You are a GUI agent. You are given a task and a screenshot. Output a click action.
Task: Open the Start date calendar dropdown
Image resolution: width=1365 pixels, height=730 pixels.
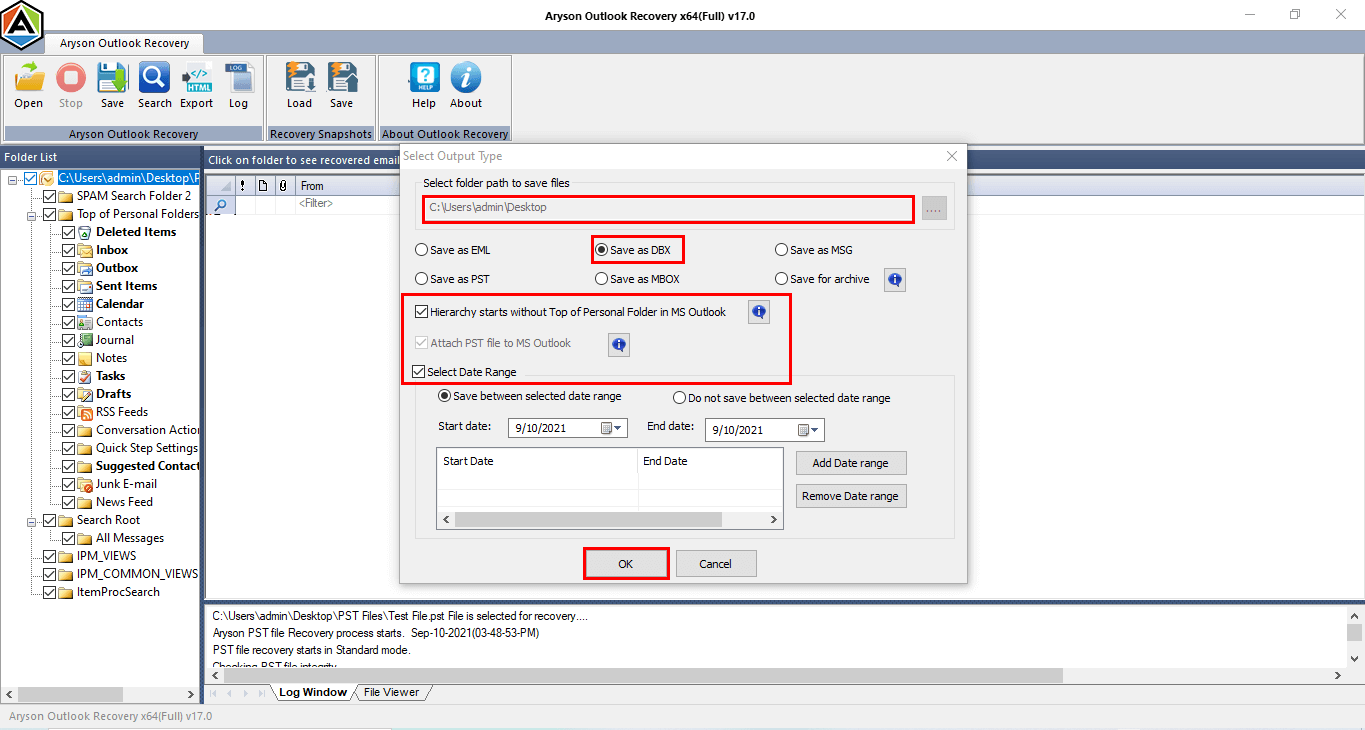click(613, 429)
